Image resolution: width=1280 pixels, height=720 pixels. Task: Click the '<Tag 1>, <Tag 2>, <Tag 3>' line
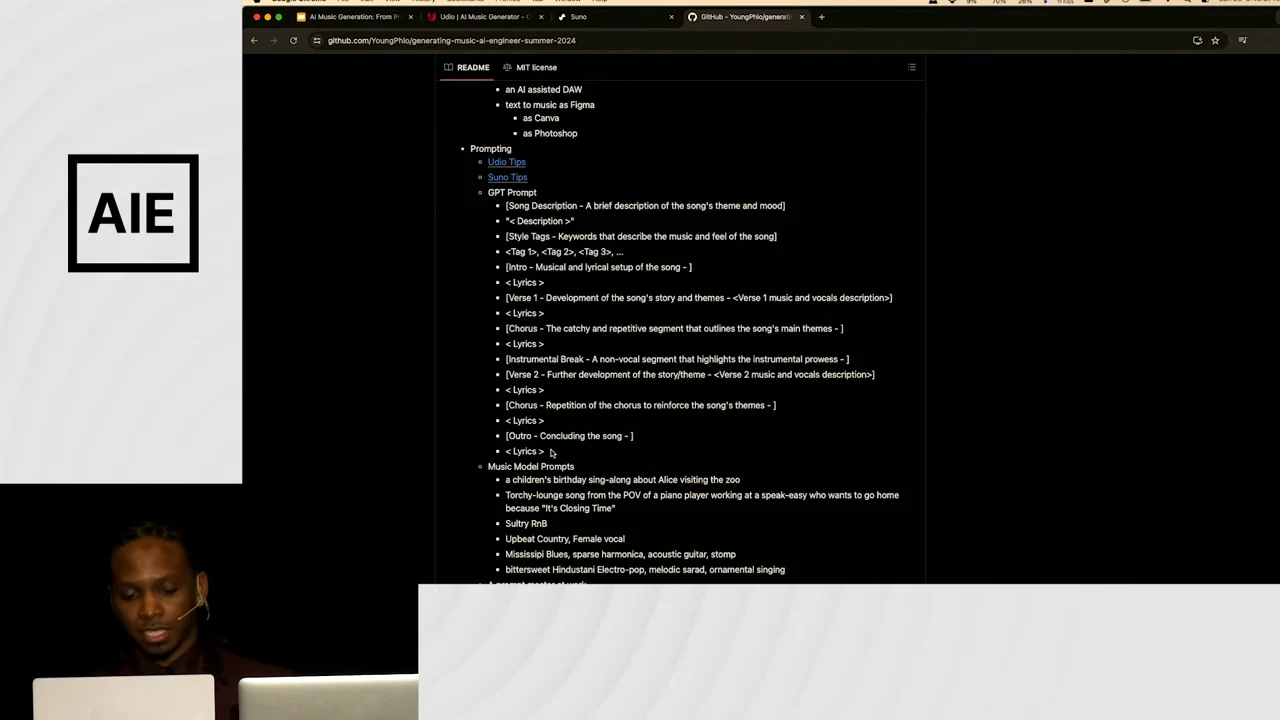564,252
